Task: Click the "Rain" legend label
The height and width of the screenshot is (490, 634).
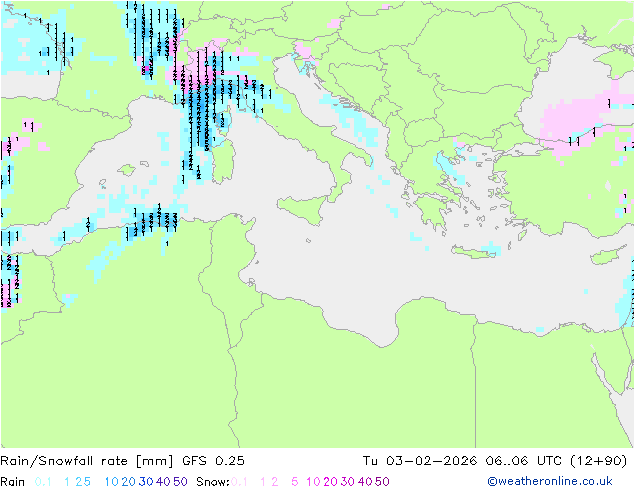Action: point(13,482)
